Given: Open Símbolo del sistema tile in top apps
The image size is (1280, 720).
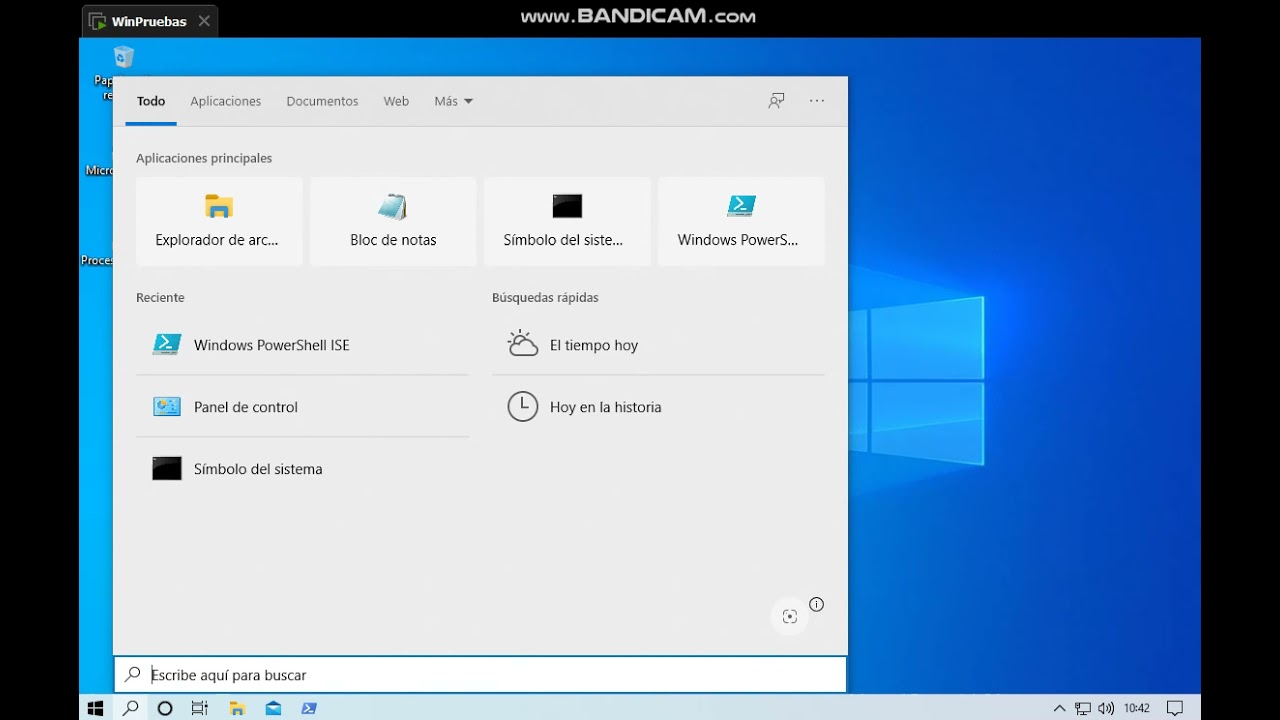Looking at the screenshot, I should pos(567,221).
